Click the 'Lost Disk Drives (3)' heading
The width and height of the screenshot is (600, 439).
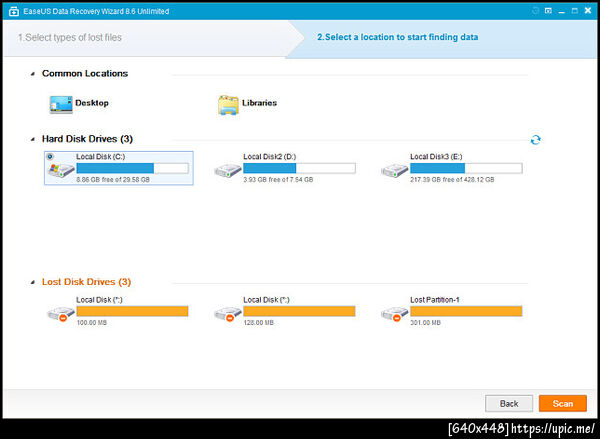[86, 282]
